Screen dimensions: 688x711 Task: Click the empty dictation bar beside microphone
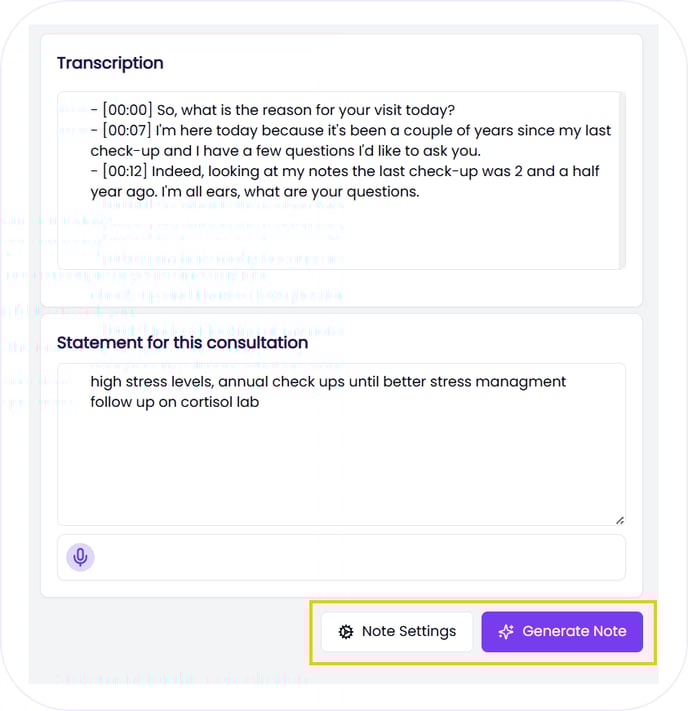(360, 557)
